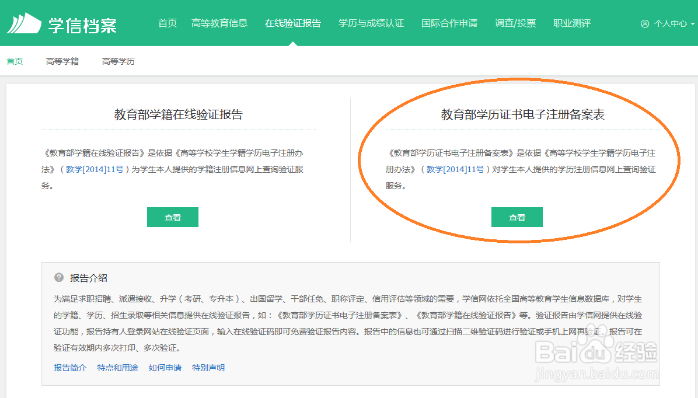Open the 报告简介 link

[x=70, y=367]
